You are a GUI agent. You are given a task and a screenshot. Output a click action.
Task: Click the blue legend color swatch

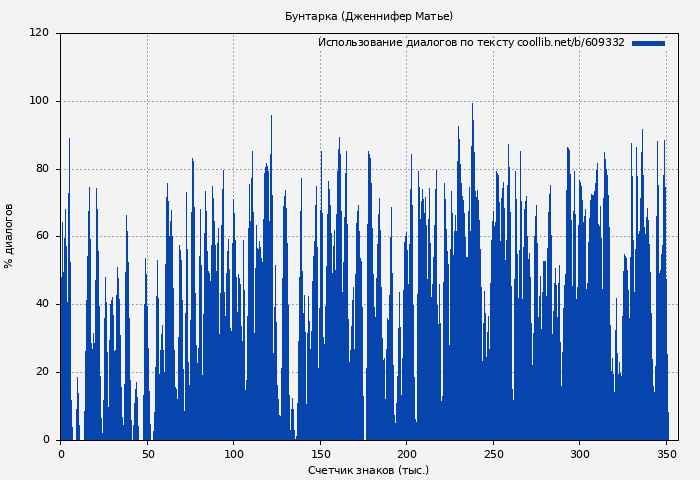(x=648, y=43)
